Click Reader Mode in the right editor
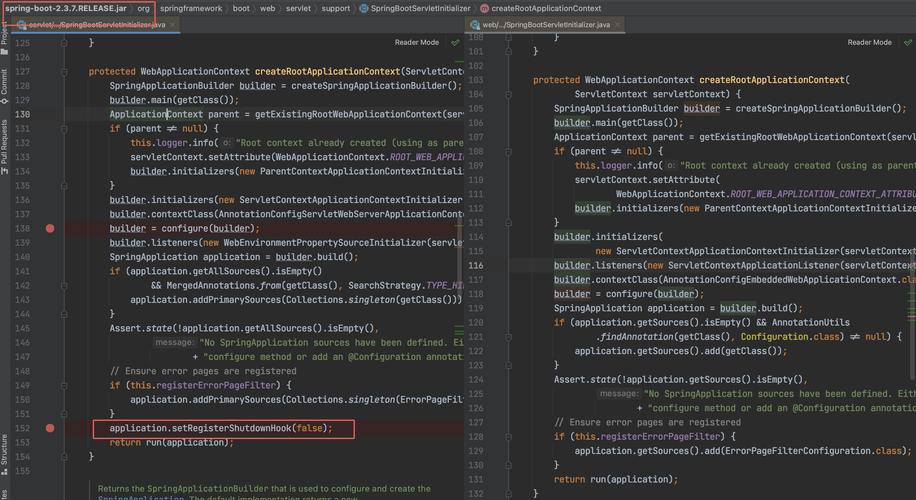Image resolution: width=916 pixels, height=500 pixels. point(869,43)
